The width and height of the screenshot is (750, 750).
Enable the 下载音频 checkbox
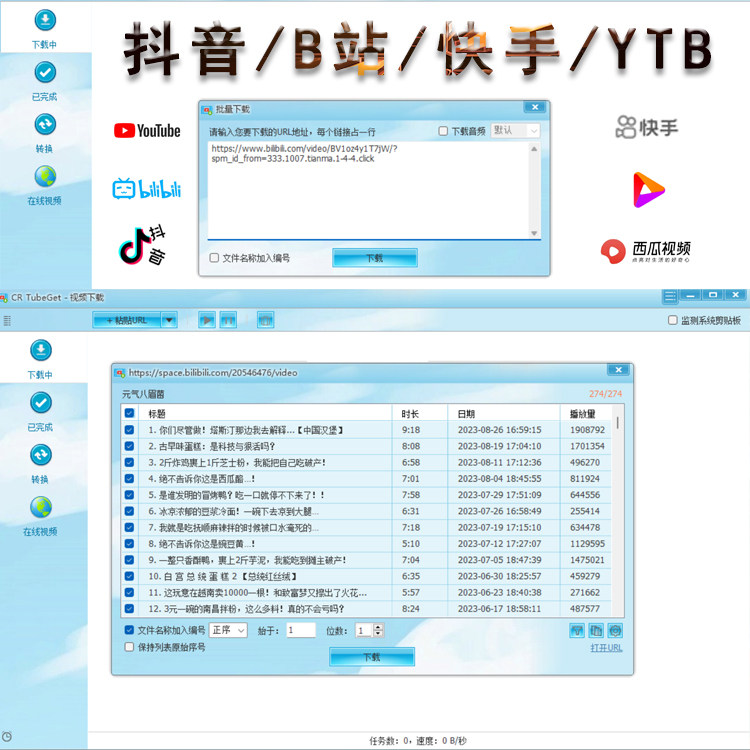(443, 131)
